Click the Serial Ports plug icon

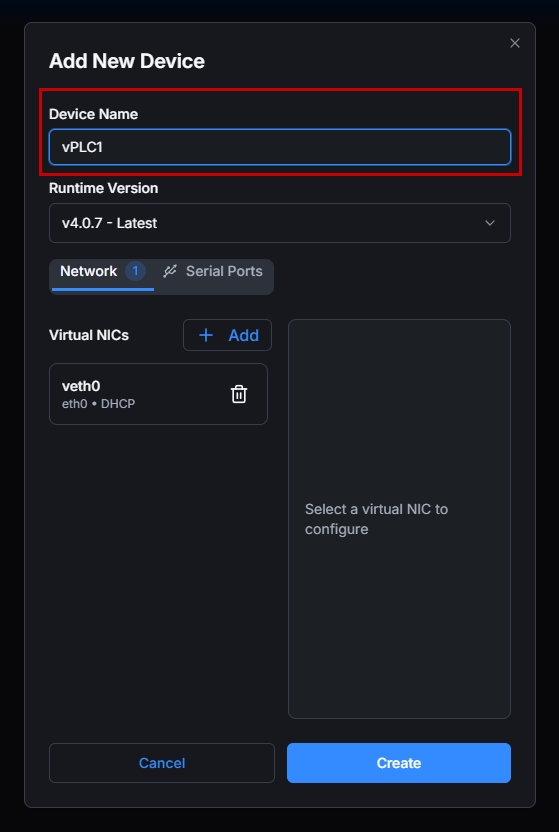tap(170, 271)
